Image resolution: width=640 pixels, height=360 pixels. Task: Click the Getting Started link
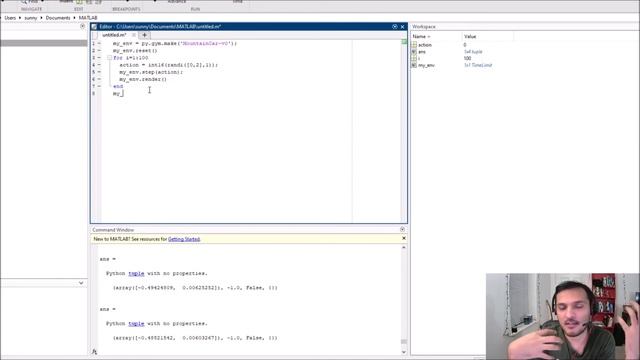[x=184, y=239]
